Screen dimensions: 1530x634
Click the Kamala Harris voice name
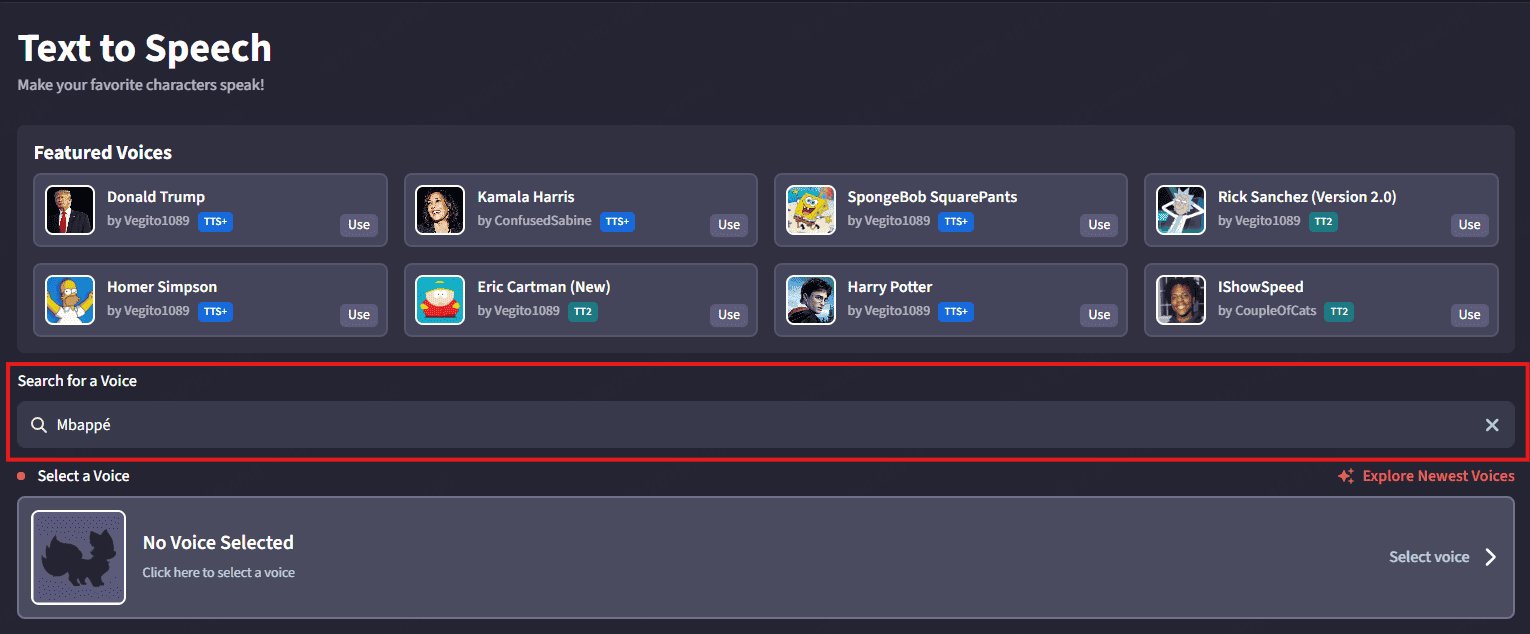click(x=526, y=197)
